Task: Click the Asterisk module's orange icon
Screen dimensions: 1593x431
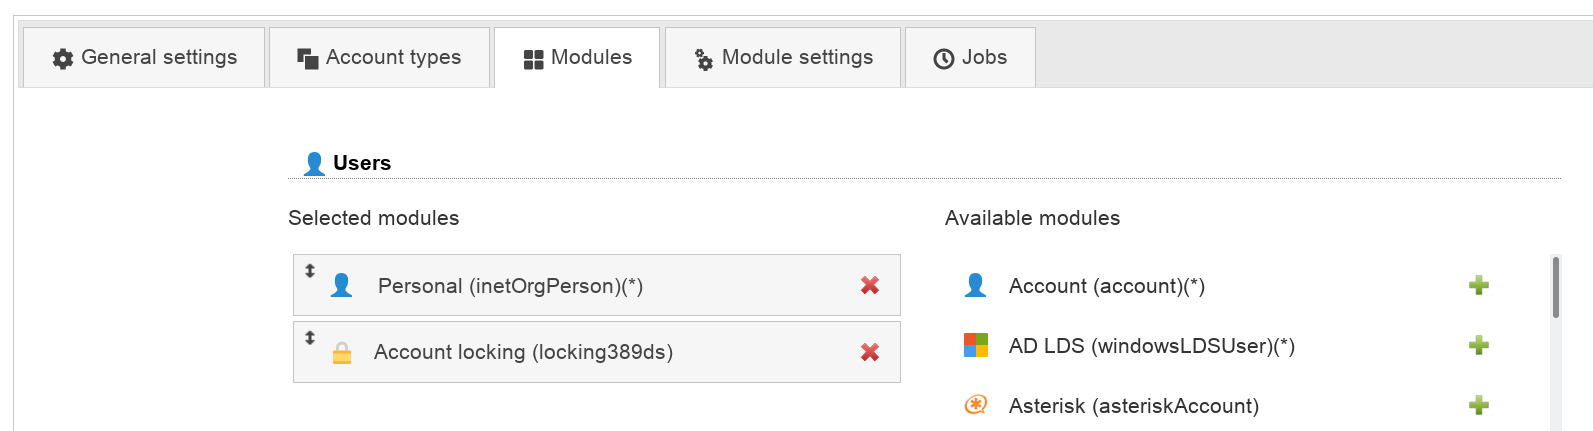Action: pos(975,405)
